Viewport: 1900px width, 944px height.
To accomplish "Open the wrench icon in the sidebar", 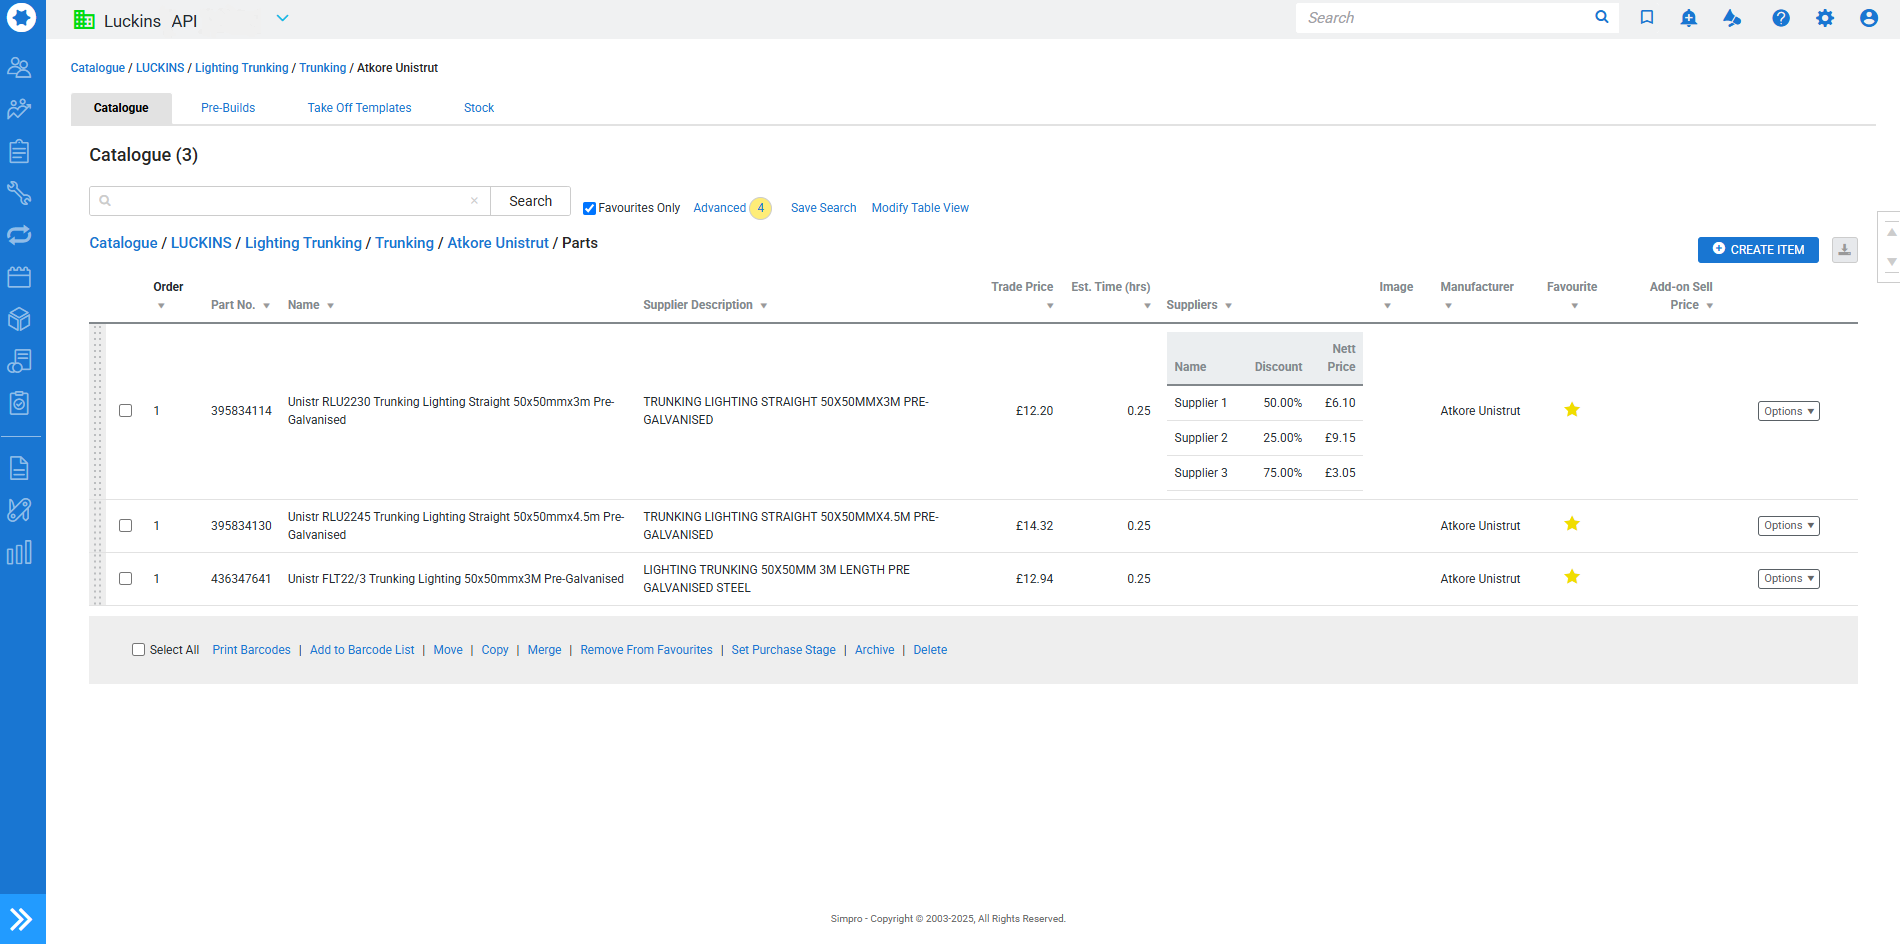I will click(x=19, y=193).
